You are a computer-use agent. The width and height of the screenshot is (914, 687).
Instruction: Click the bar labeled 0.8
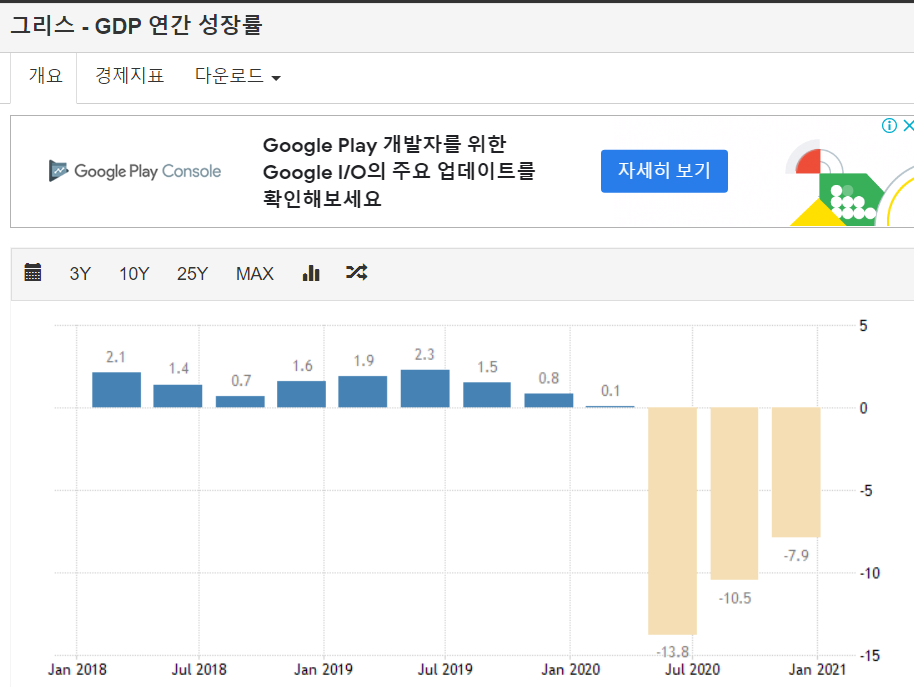[x=549, y=400]
